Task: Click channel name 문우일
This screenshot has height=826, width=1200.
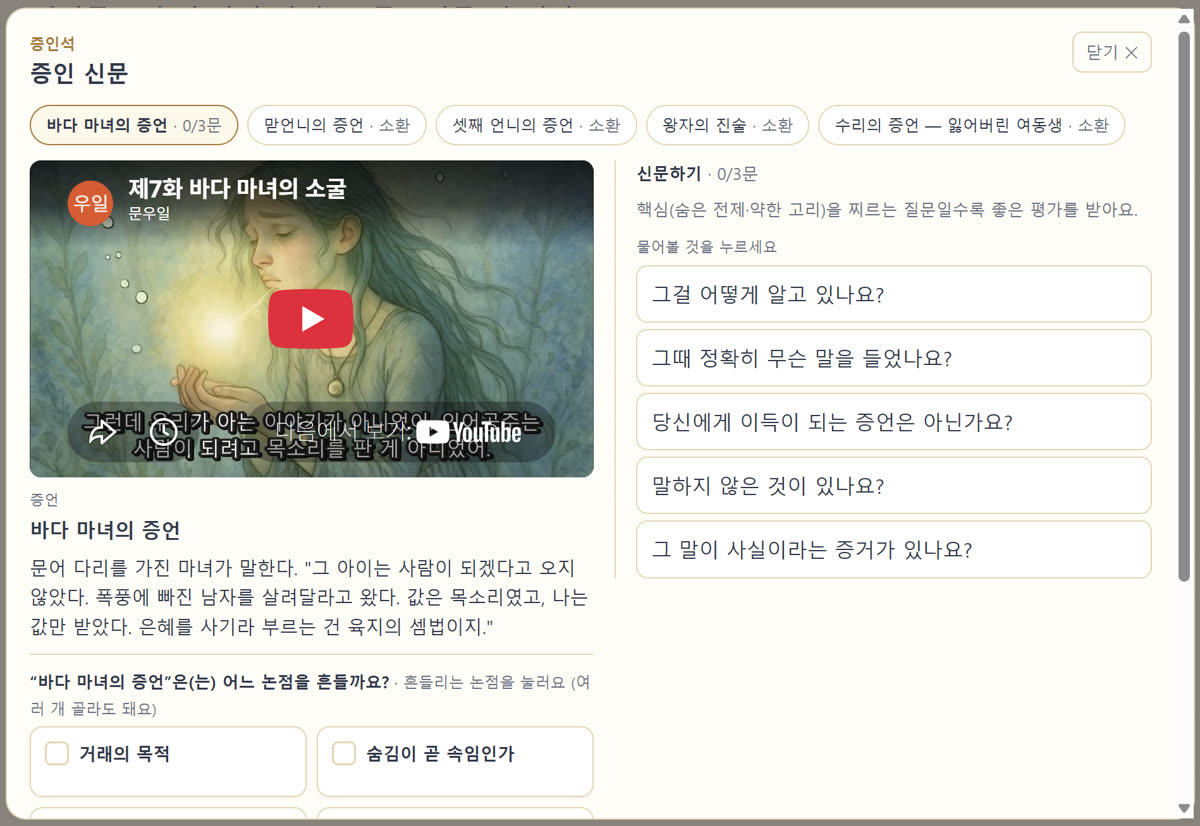Action: point(149,213)
